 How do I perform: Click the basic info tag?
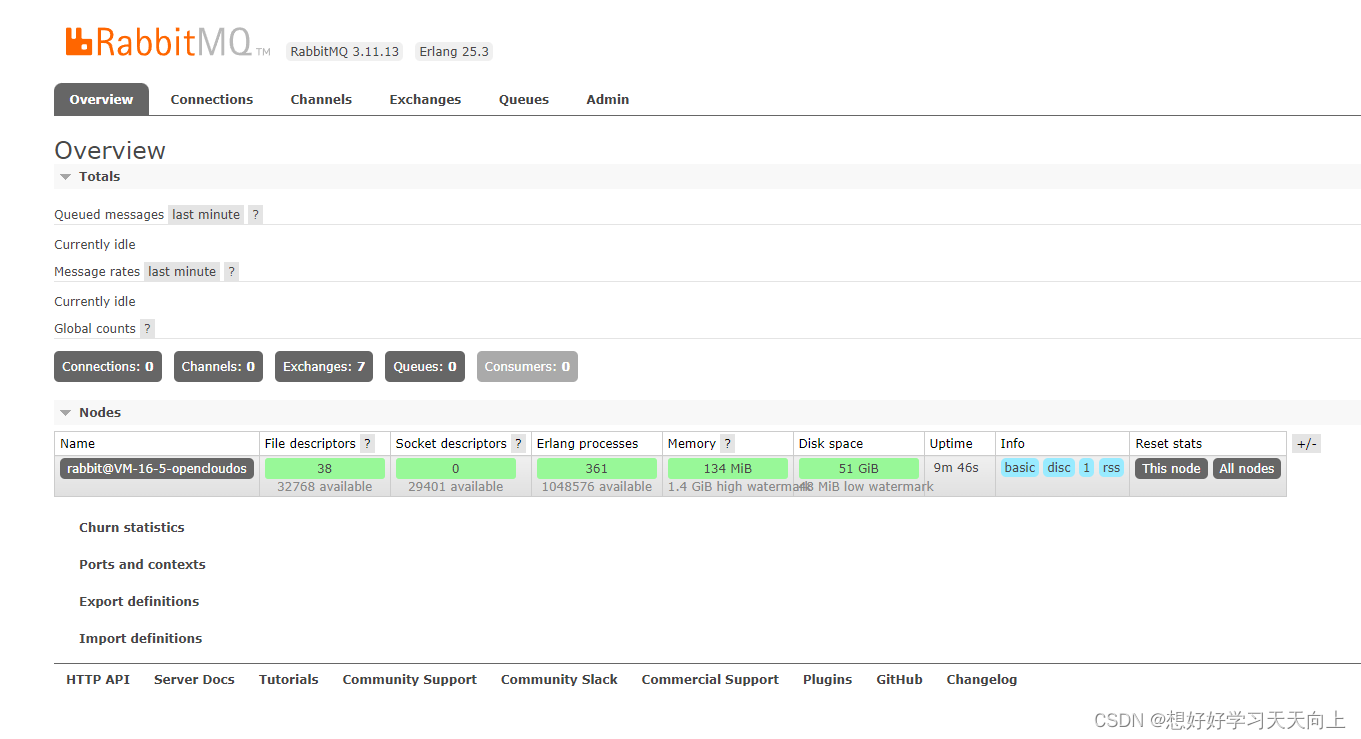coord(1020,468)
